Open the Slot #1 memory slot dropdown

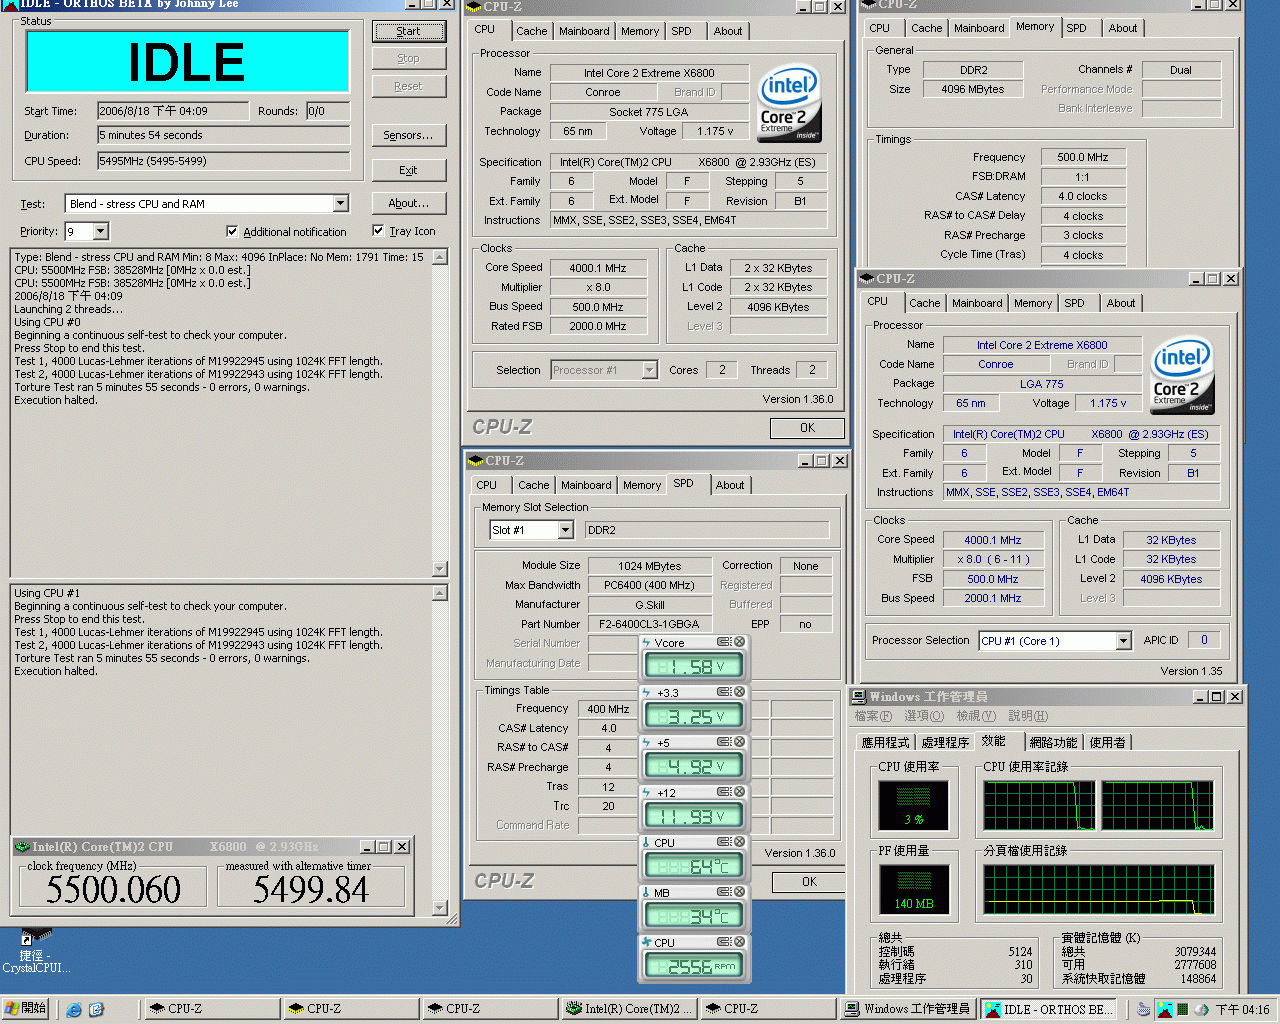click(565, 530)
